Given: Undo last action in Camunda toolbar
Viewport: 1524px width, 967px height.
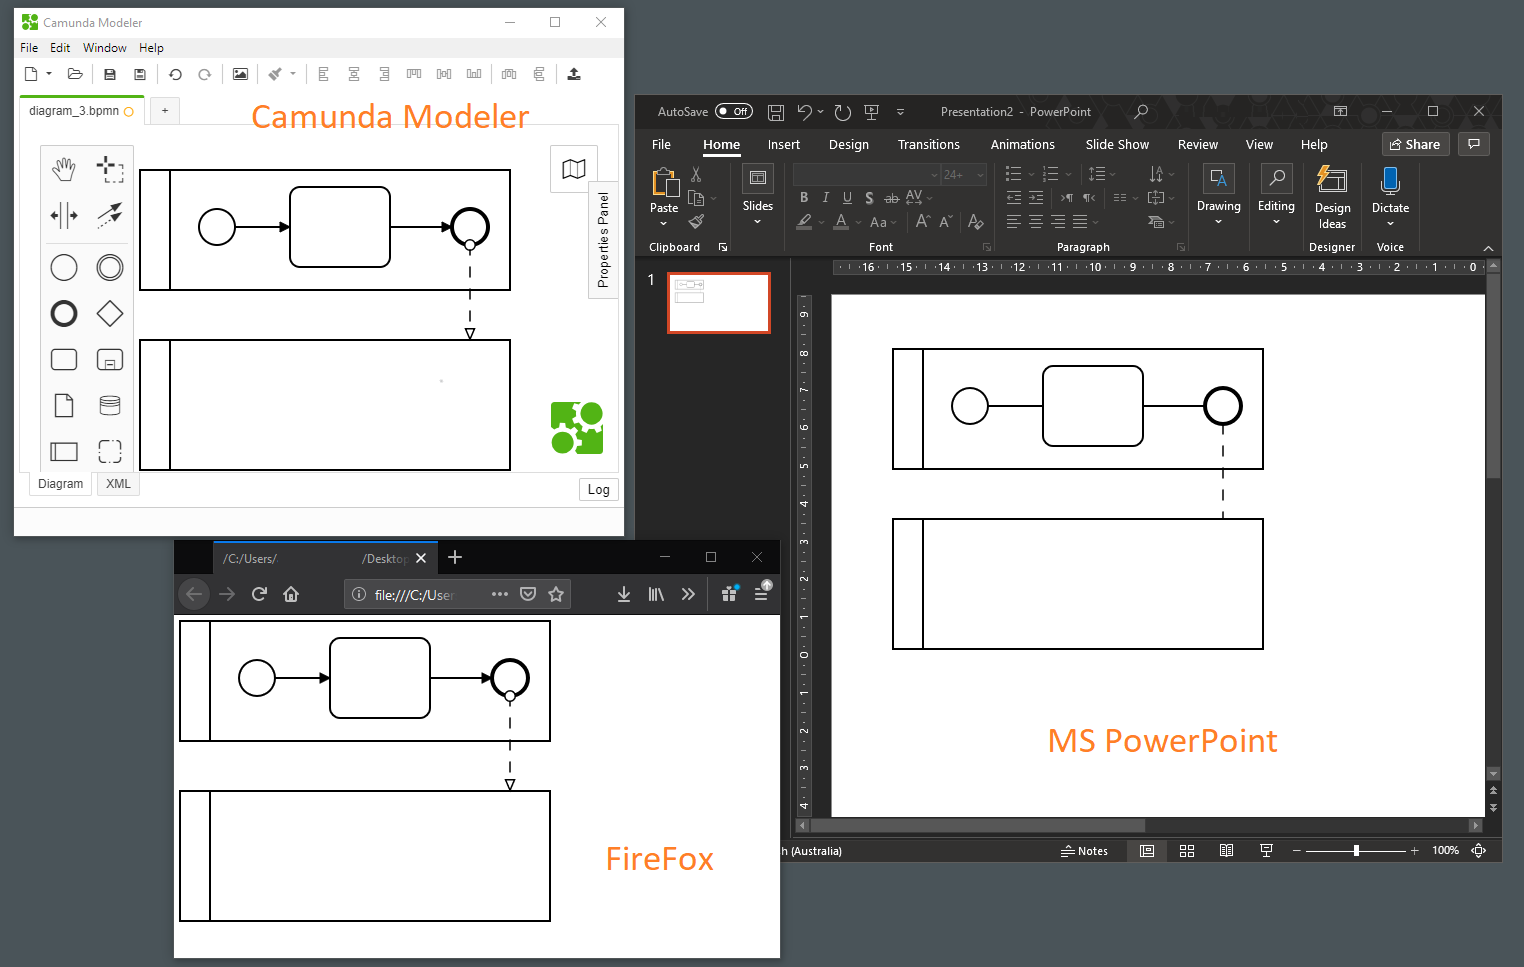Looking at the screenshot, I should coord(175,74).
